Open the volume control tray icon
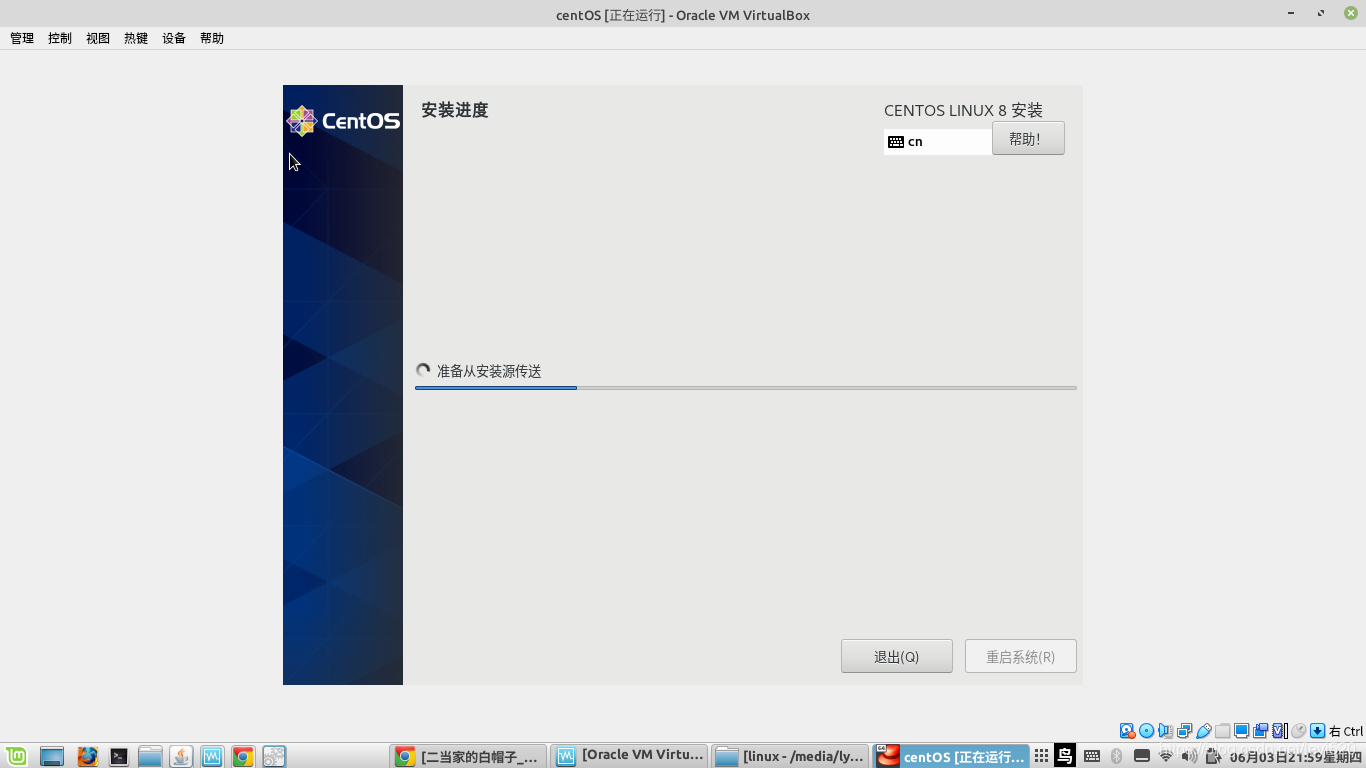1366x768 pixels. click(x=1189, y=756)
